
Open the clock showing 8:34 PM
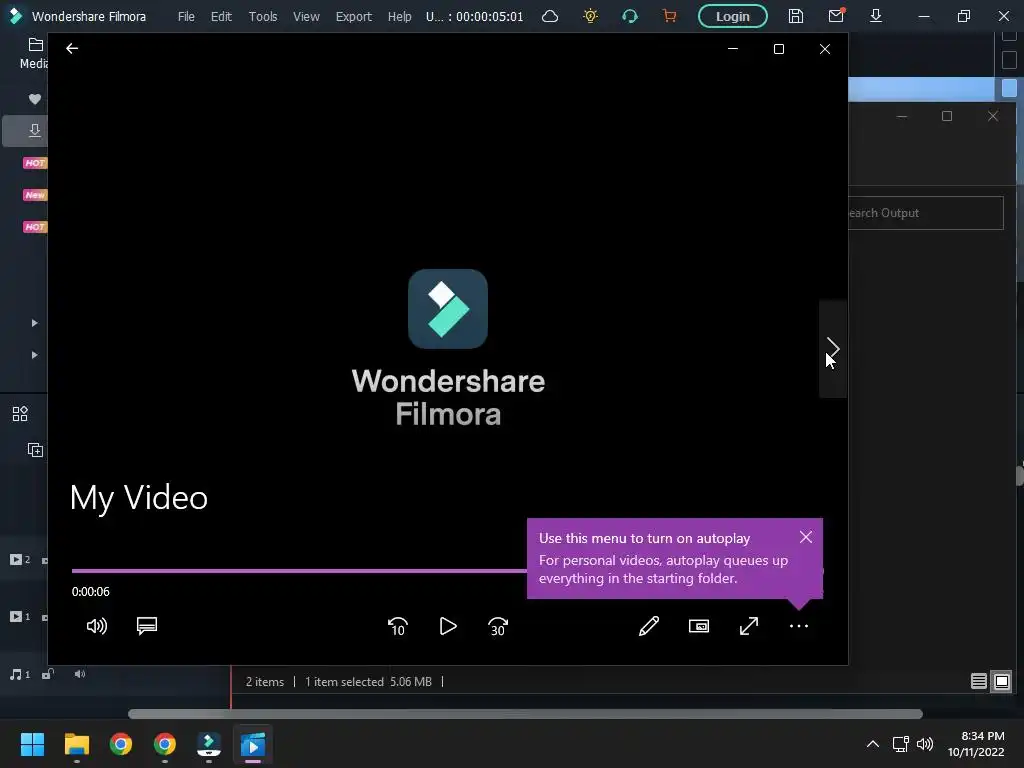click(x=976, y=744)
